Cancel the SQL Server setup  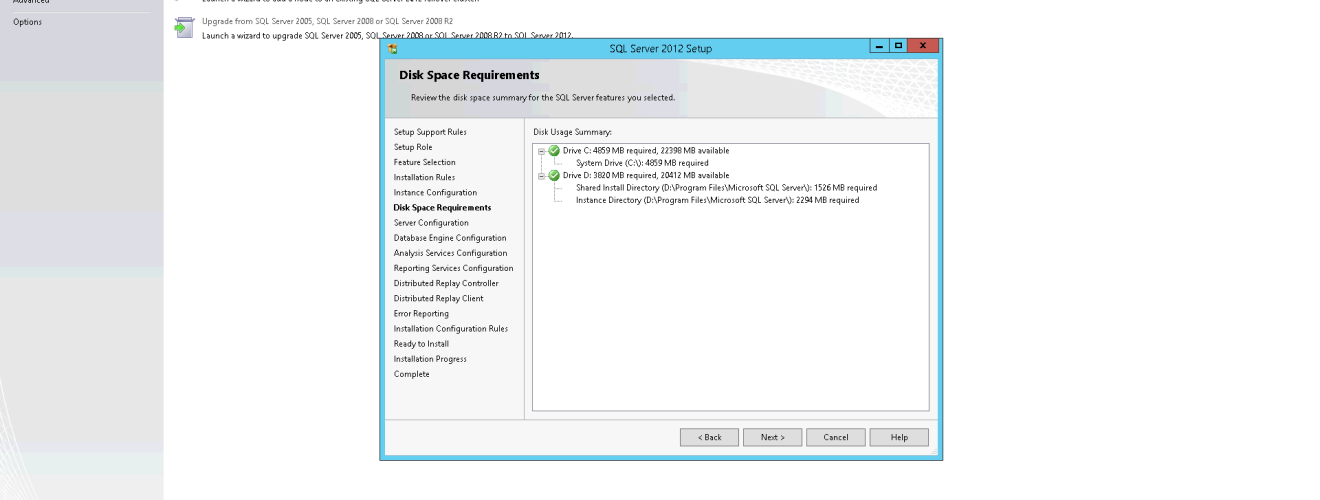point(835,437)
